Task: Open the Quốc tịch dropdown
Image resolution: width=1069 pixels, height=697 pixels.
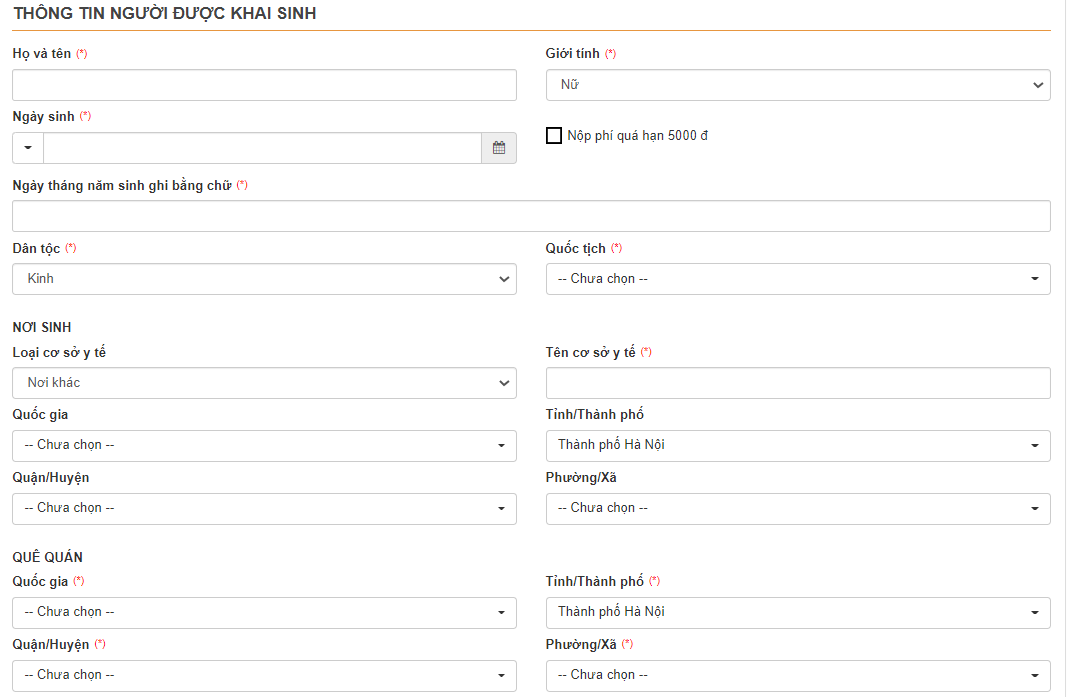Action: click(x=797, y=279)
